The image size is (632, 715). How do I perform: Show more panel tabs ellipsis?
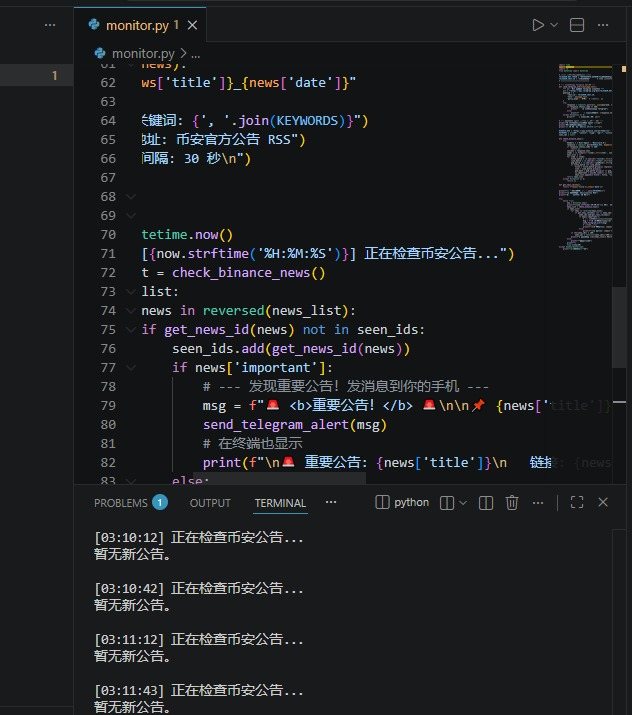pyautogui.click(x=331, y=502)
